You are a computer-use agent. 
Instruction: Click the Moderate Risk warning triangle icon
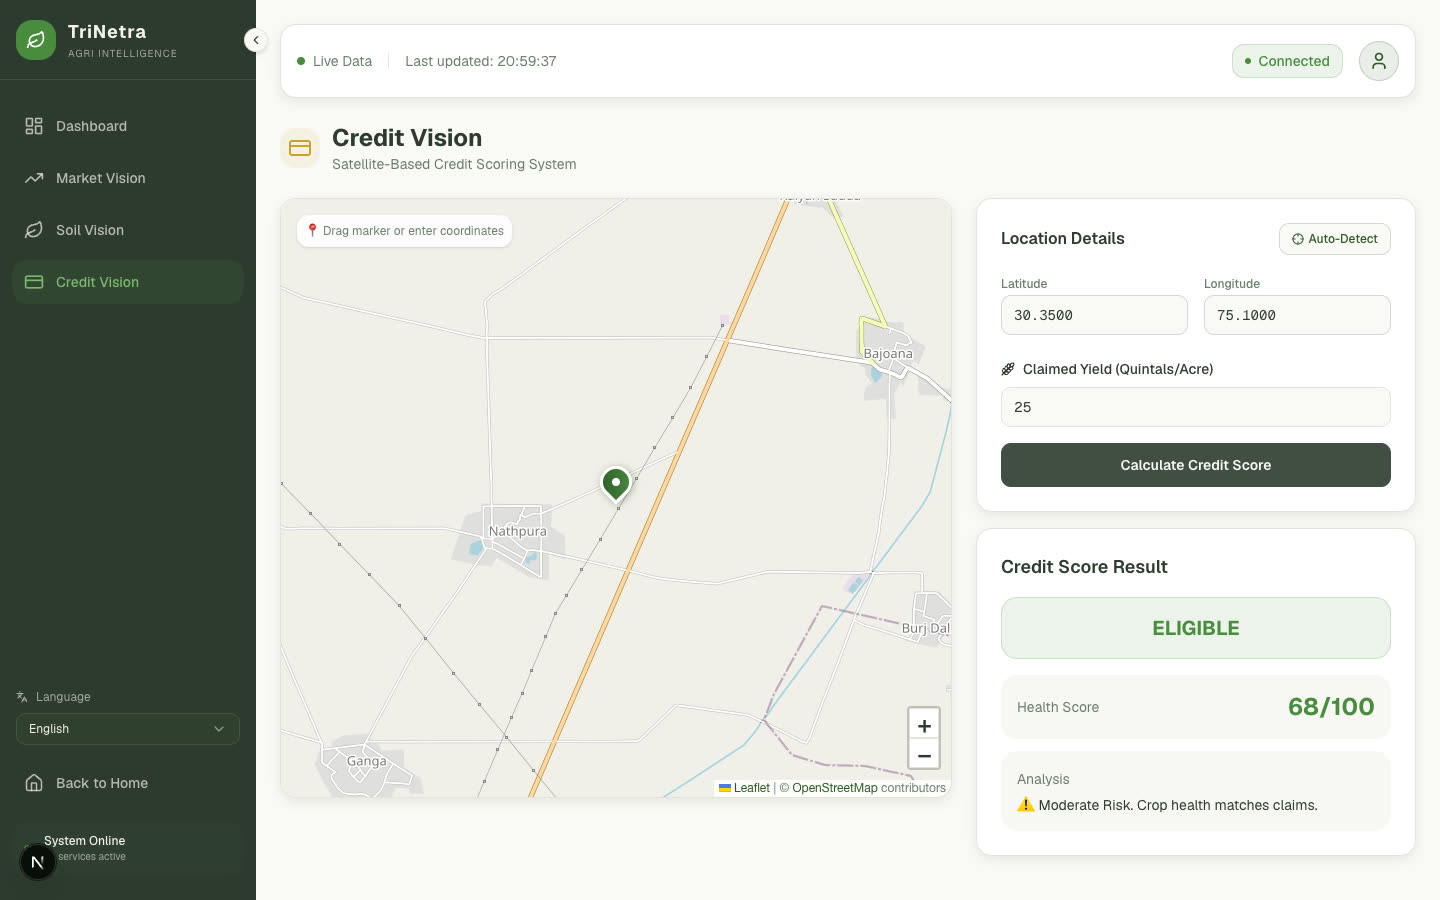coord(1025,804)
